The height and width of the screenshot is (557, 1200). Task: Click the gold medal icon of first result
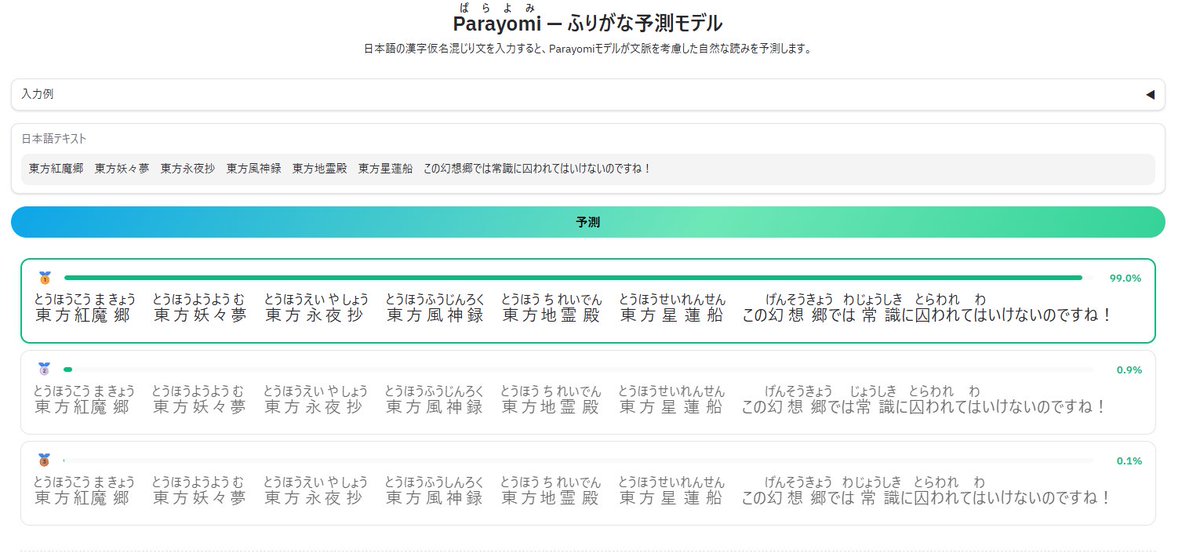pos(44,278)
